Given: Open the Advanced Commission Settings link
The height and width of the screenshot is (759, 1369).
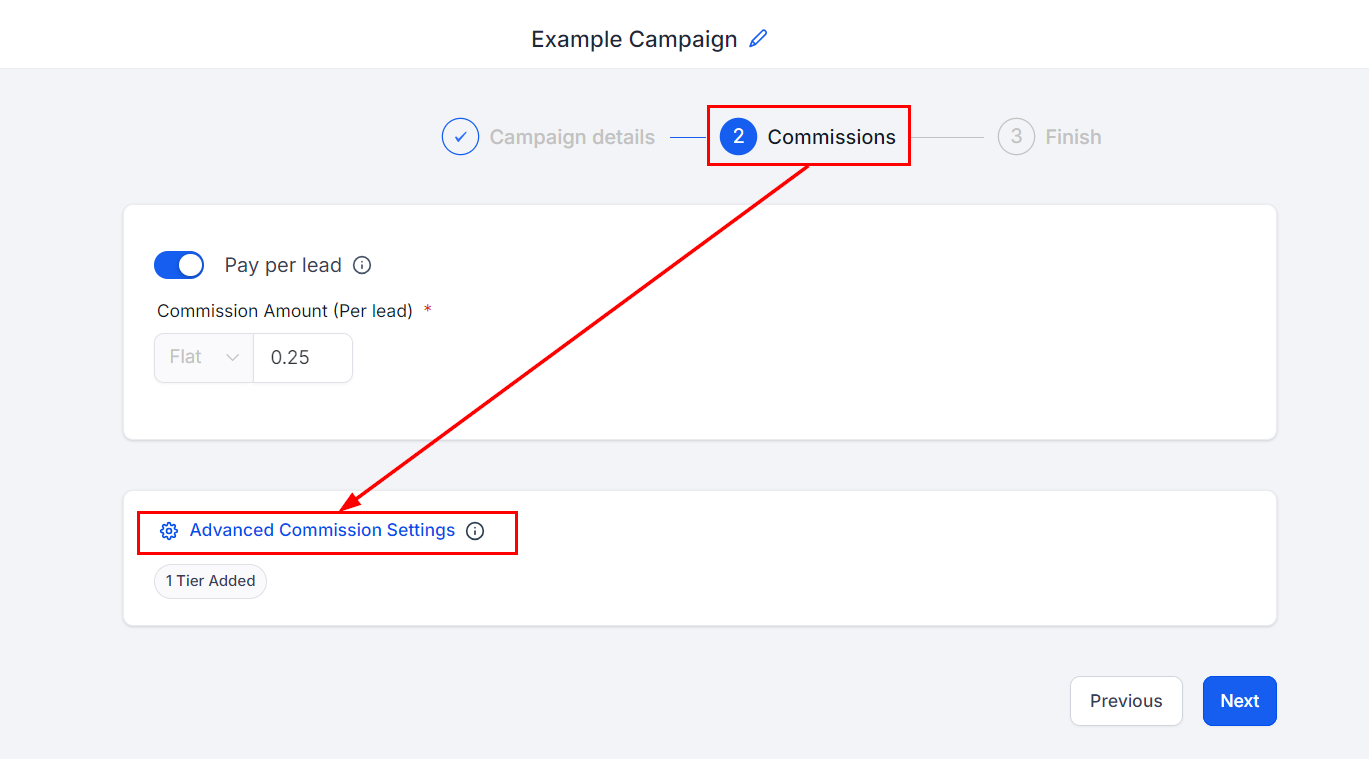Looking at the screenshot, I should click(322, 531).
